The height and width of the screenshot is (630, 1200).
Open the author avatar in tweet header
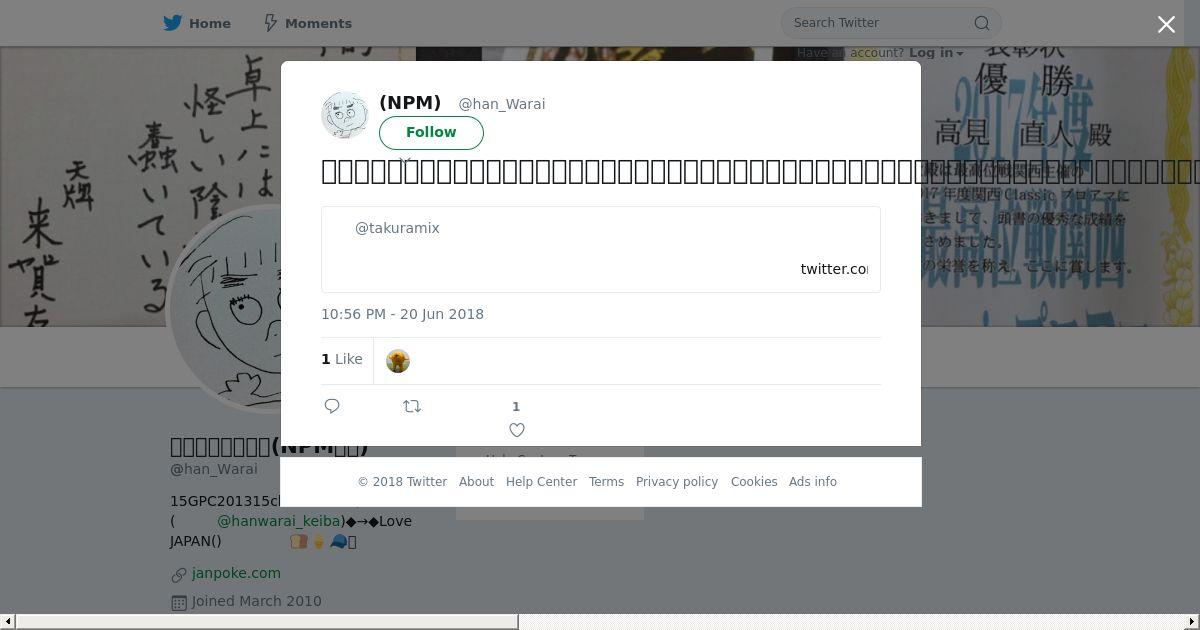coord(345,114)
